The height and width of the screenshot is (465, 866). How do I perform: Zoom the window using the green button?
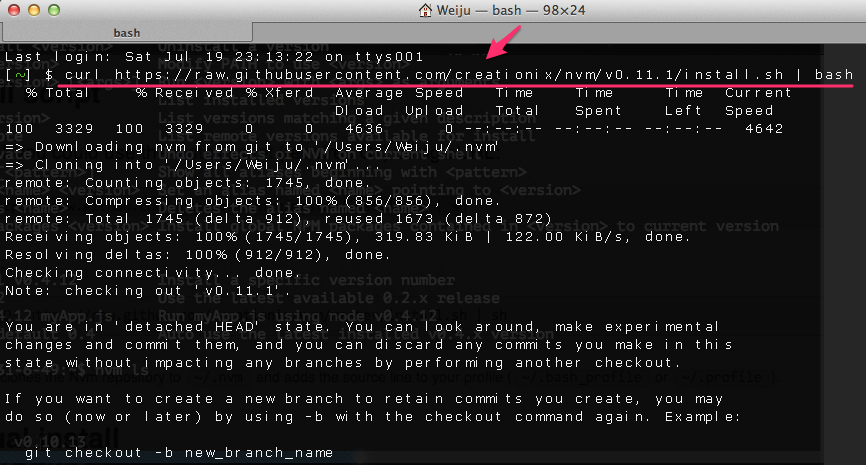[54, 11]
